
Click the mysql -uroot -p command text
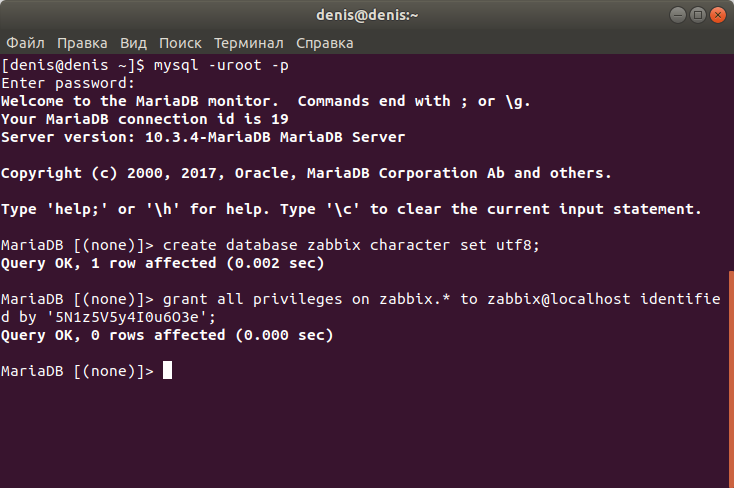[221, 65]
